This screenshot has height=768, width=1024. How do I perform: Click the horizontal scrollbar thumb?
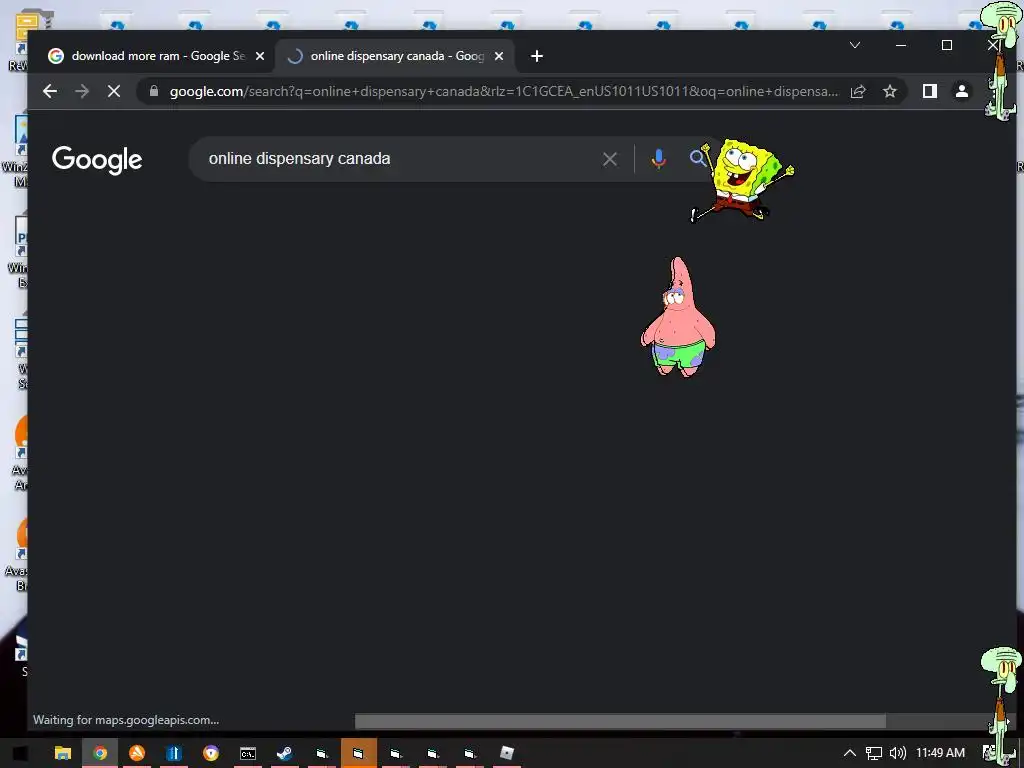pos(620,721)
